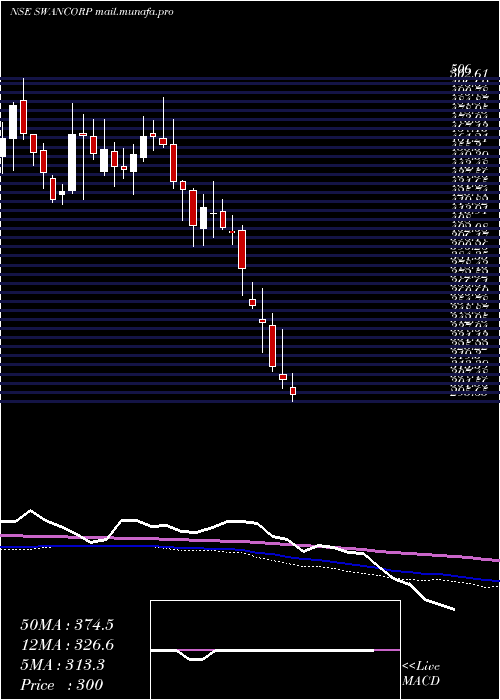
Task: Click inside the MACD indicator box
Action: [275, 650]
